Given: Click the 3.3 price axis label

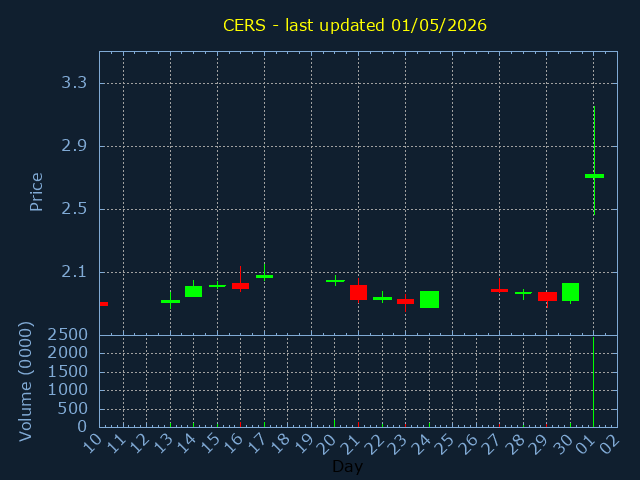Looking at the screenshot, I should coord(74,83).
